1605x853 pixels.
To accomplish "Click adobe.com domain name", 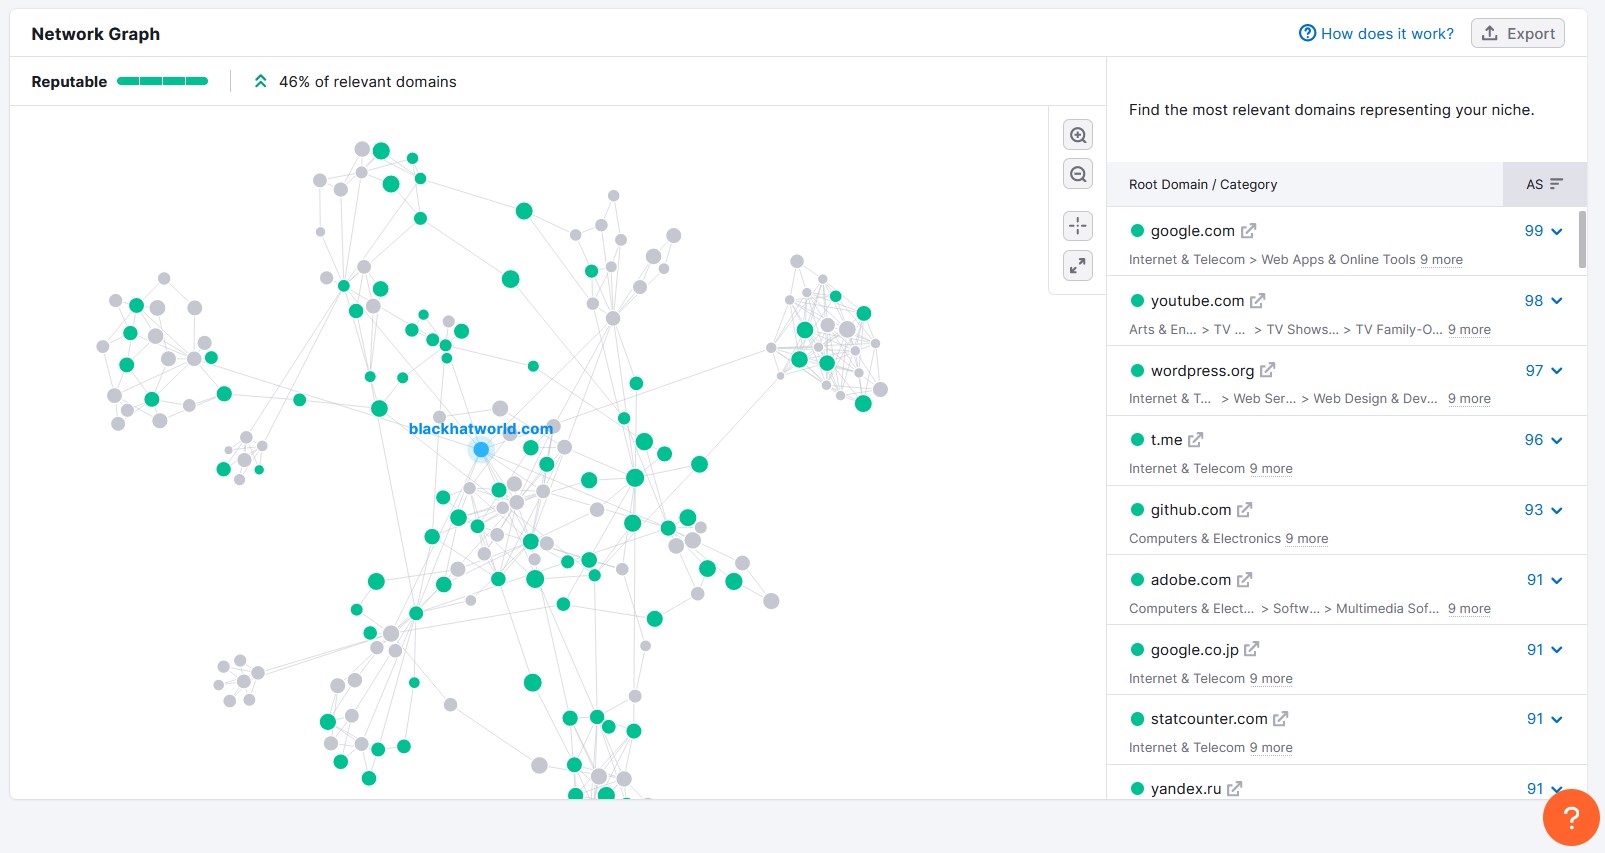I will [1191, 580].
